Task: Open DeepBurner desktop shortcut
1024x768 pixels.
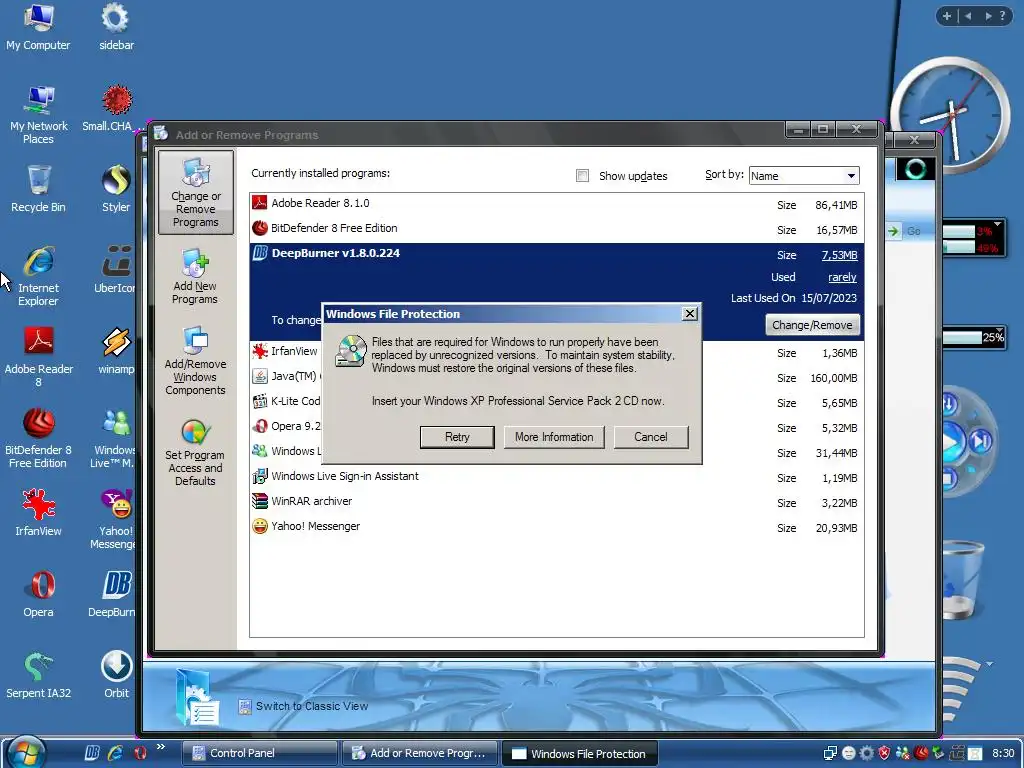Action: (x=112, y=594)
